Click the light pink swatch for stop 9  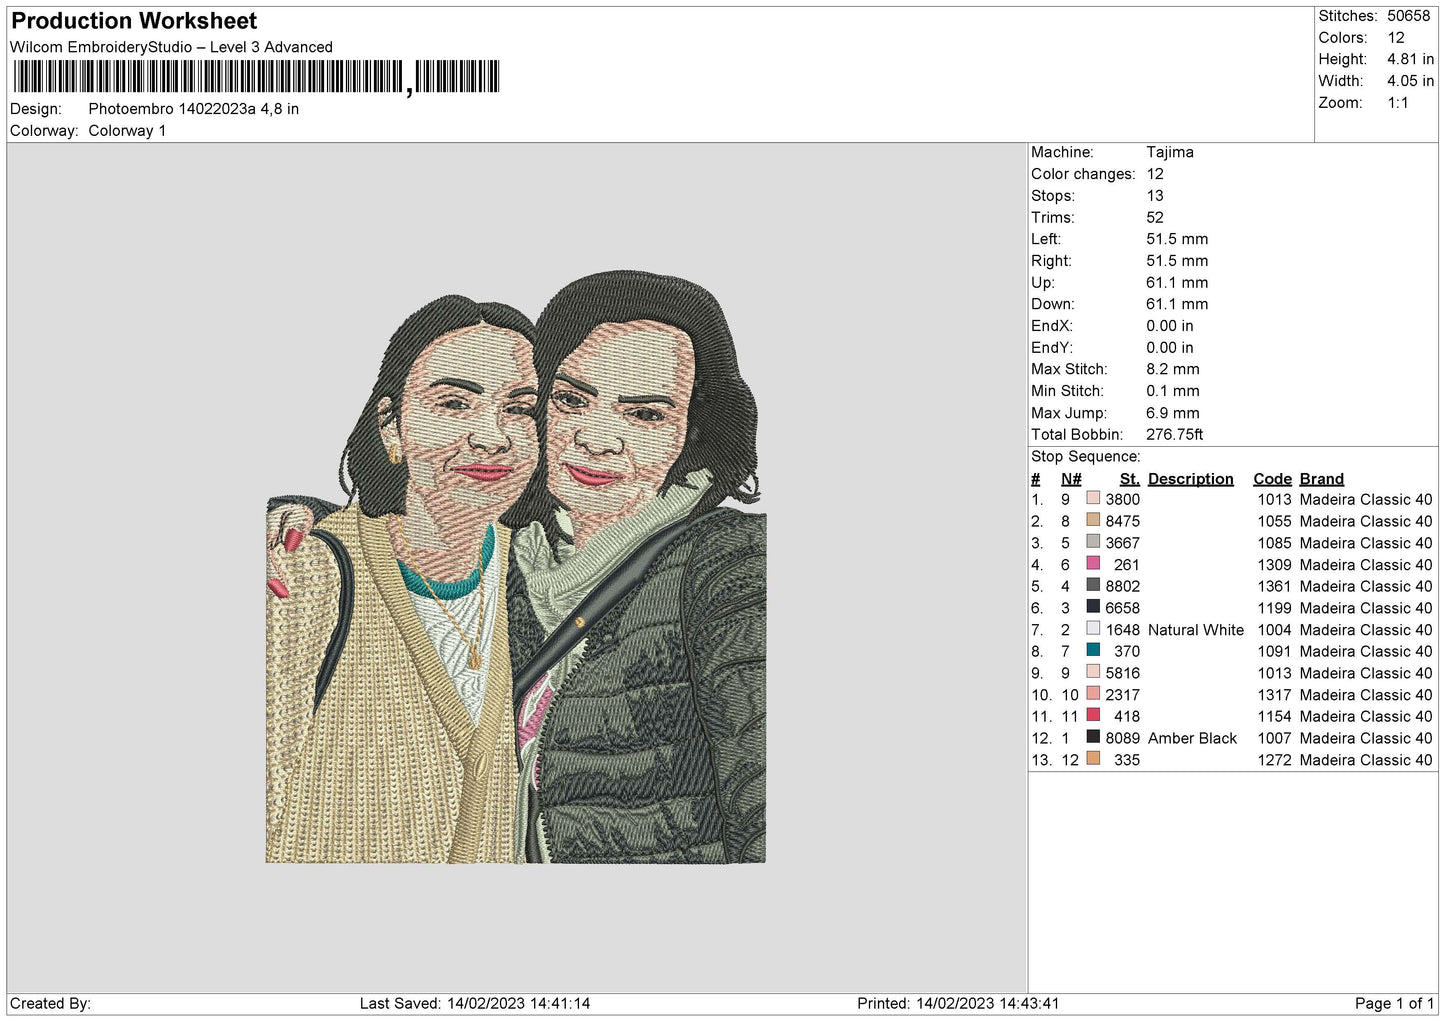(x=1093, y=672)
